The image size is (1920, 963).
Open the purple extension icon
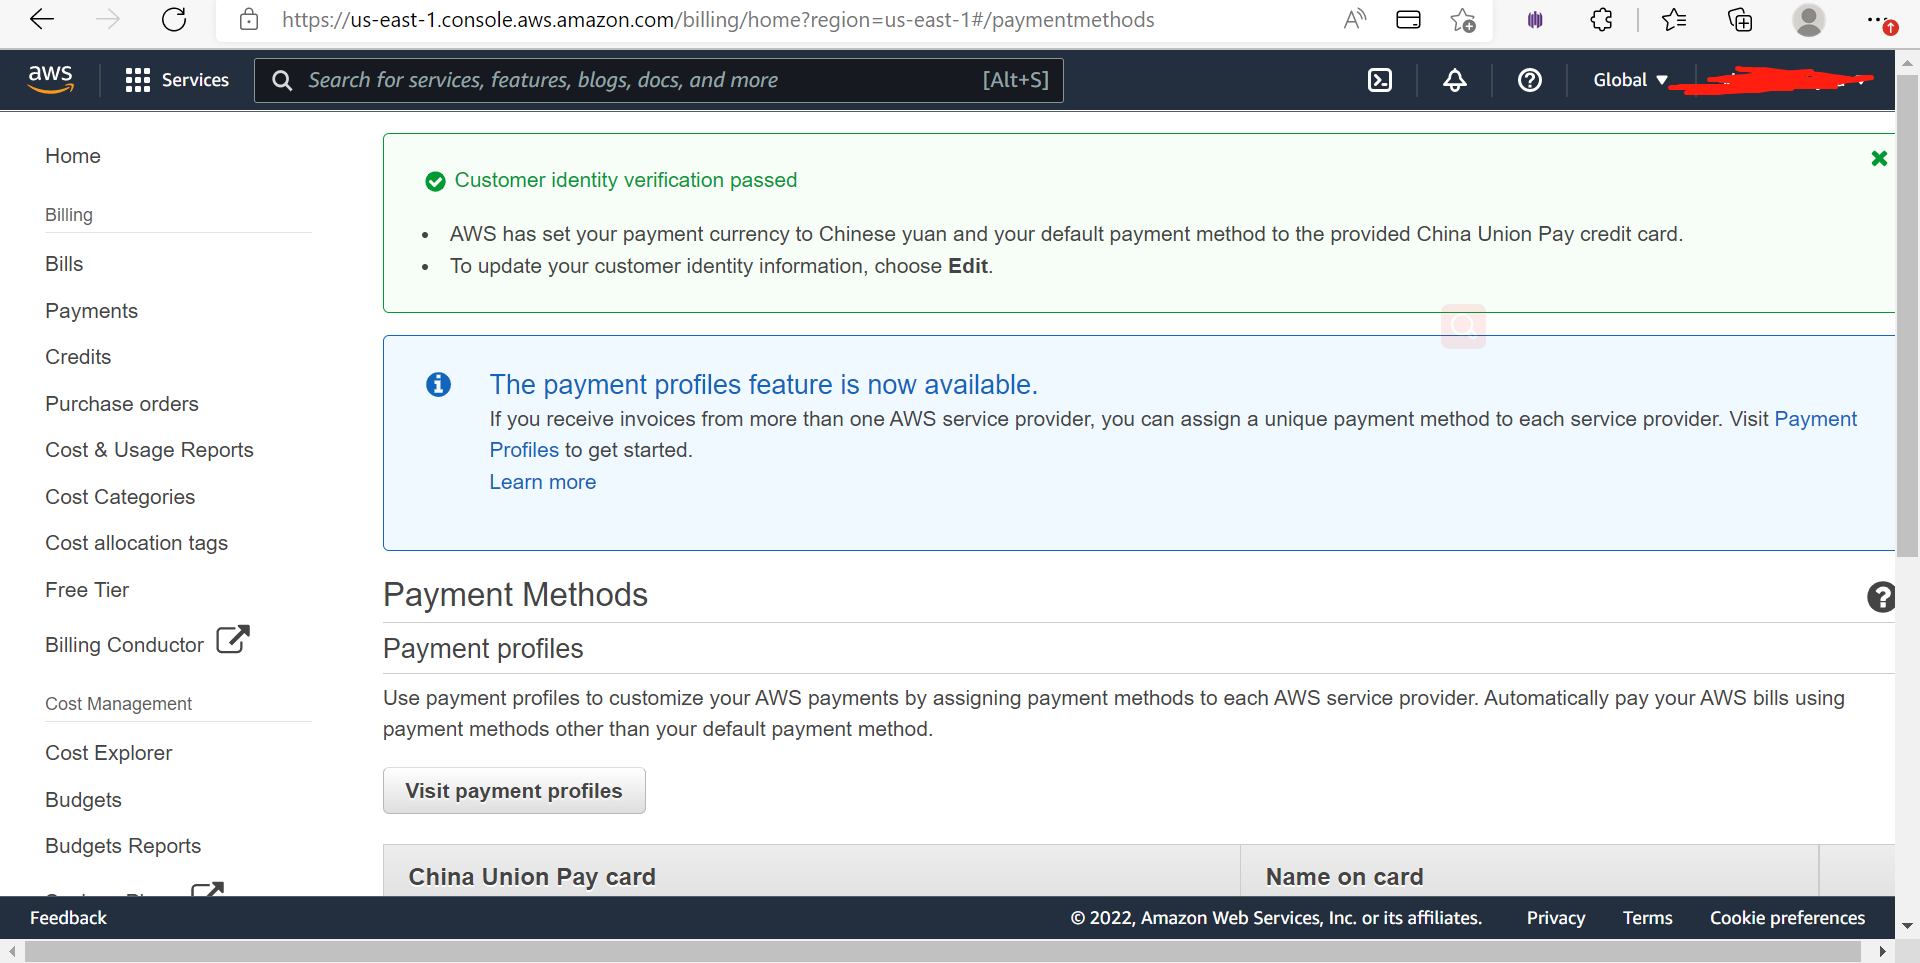tap(1535, 19)
